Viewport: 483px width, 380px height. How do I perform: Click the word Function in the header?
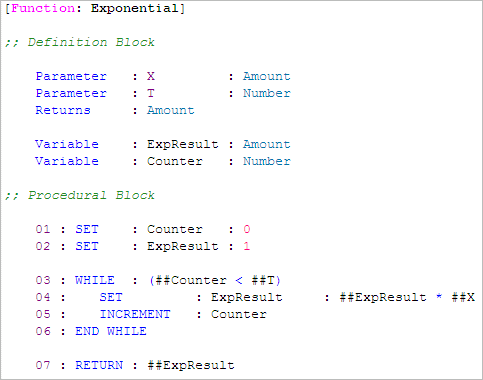[43, 8]
